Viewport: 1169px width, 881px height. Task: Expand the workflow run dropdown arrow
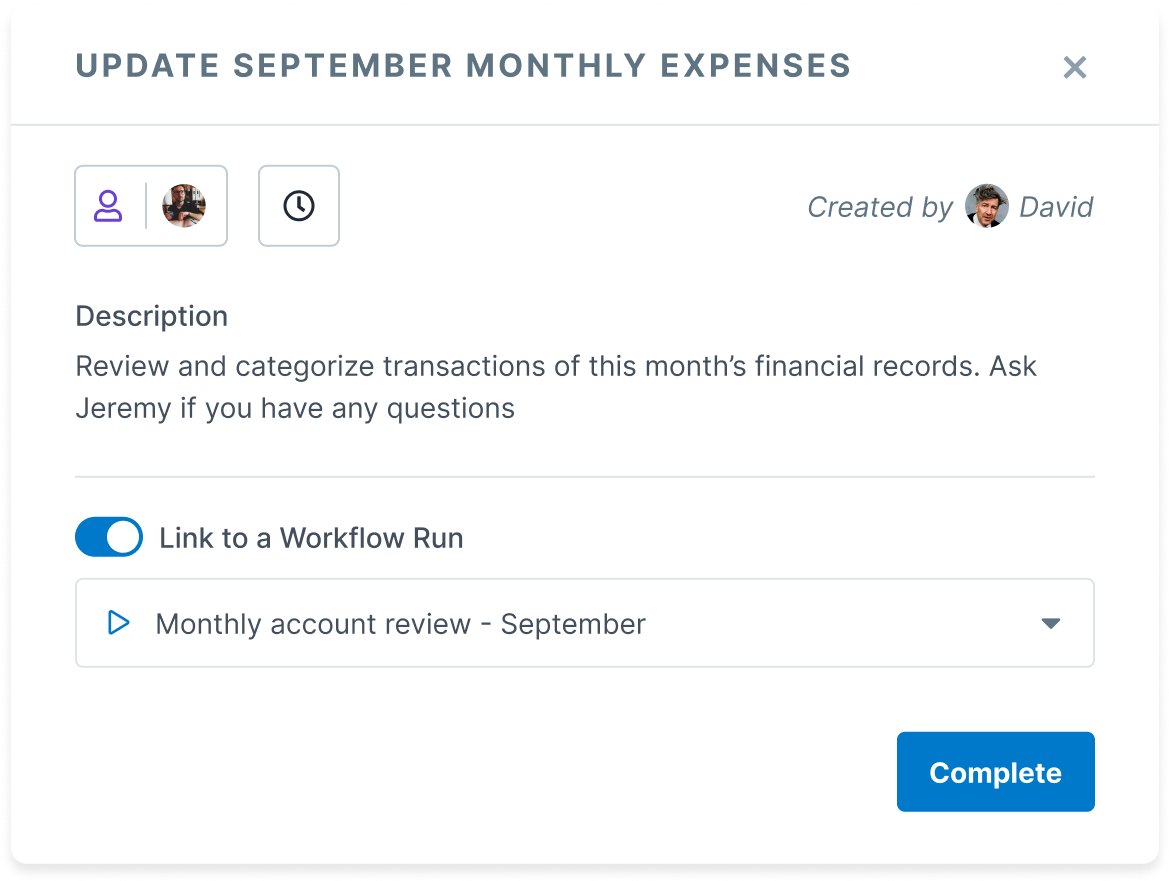1050,623
